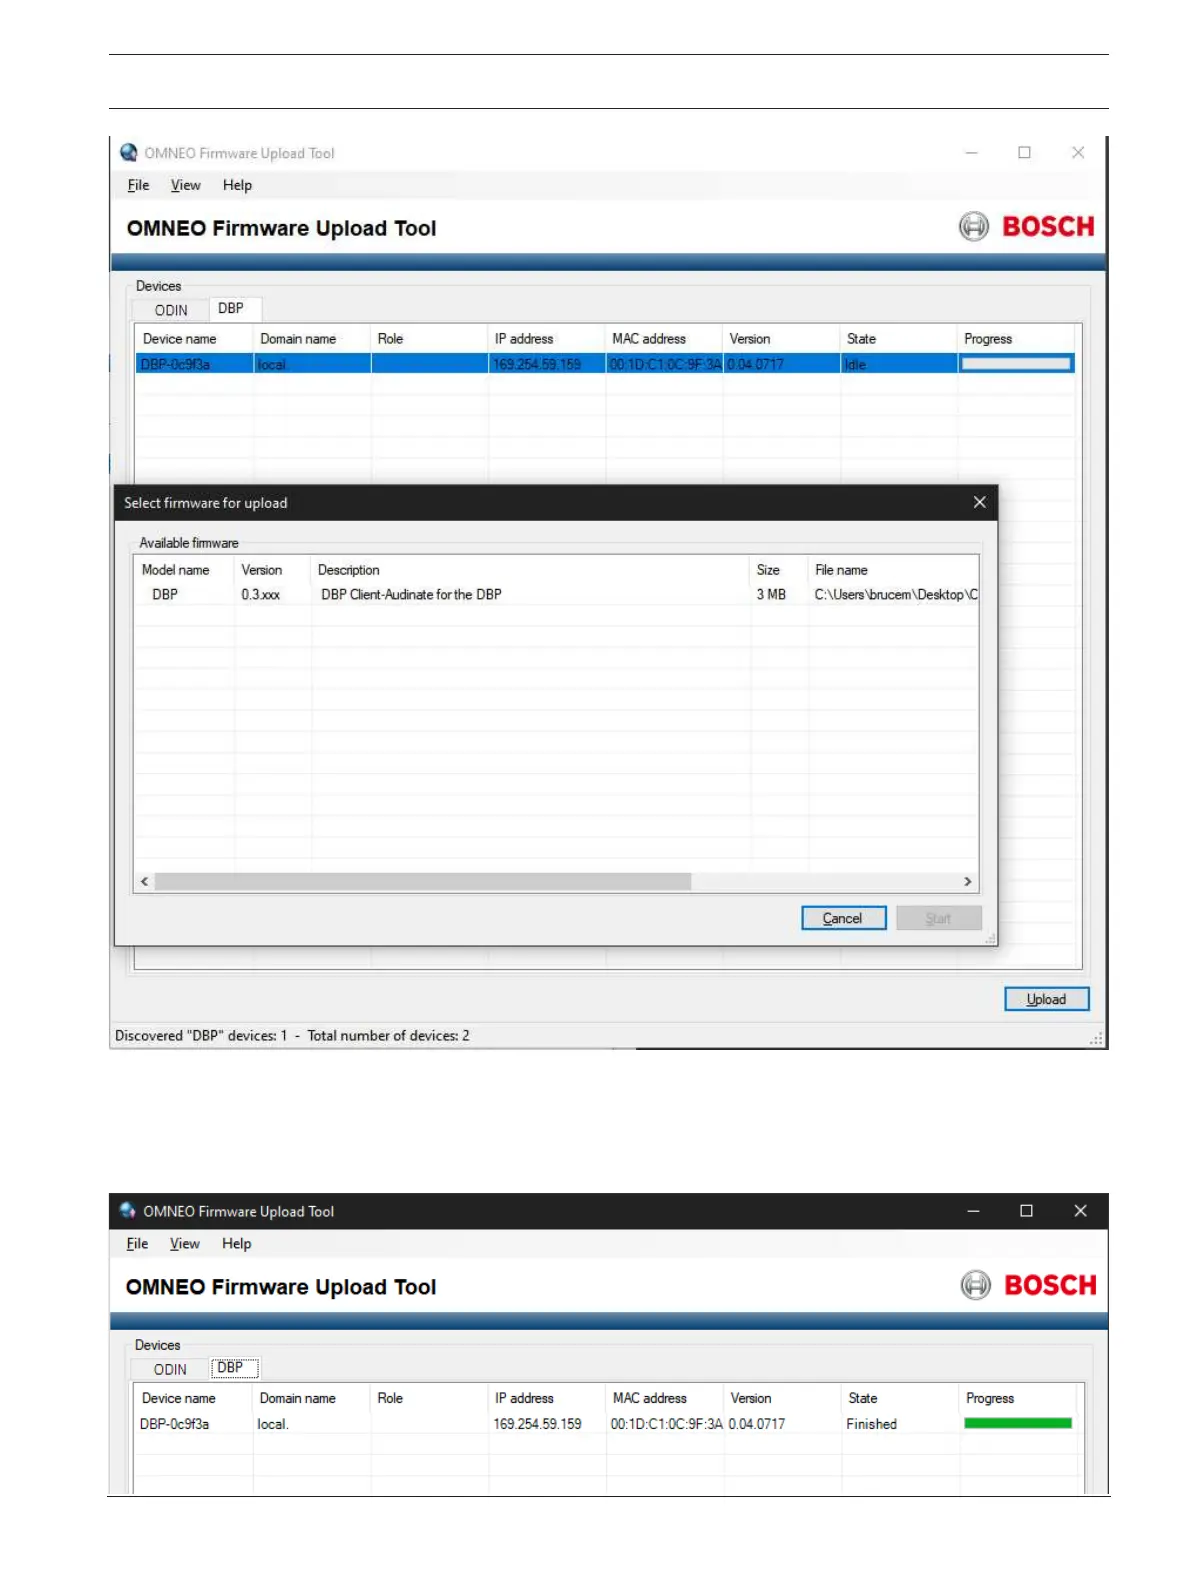Click Description column header in dialog

(349, 570)
